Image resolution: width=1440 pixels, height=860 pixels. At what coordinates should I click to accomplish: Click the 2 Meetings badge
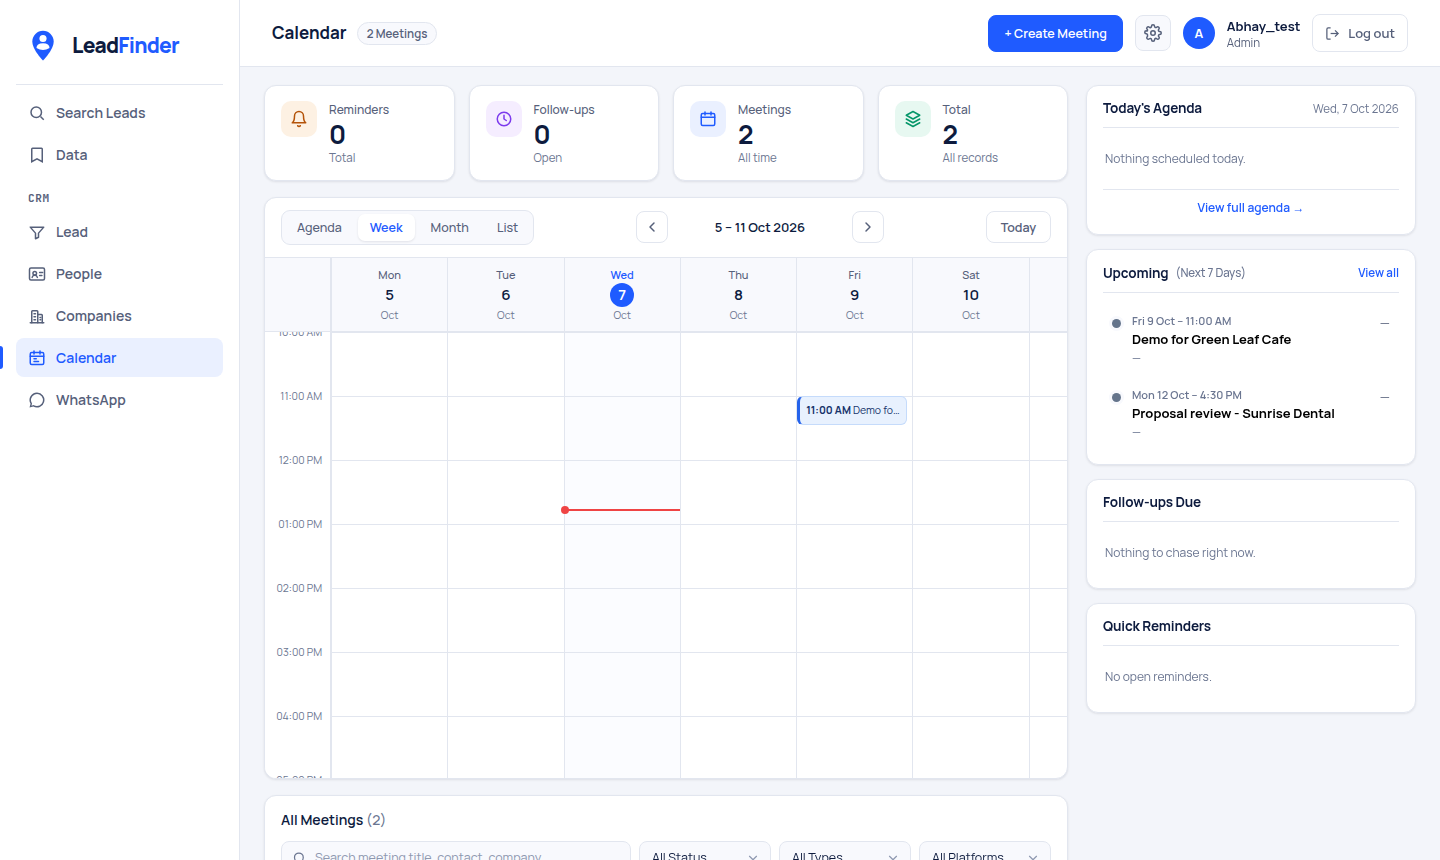coord(397,34)
